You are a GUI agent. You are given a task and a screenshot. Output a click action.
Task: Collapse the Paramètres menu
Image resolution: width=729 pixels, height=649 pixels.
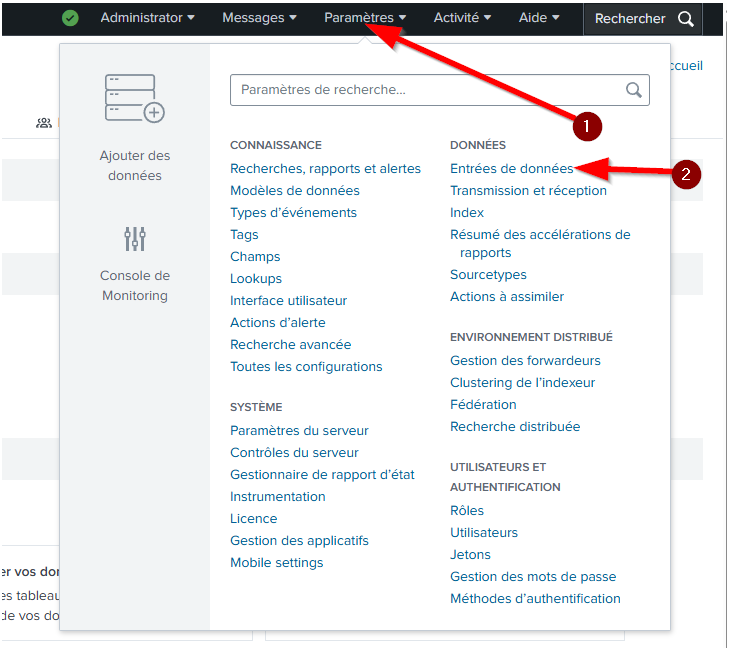tap(365, 18)
